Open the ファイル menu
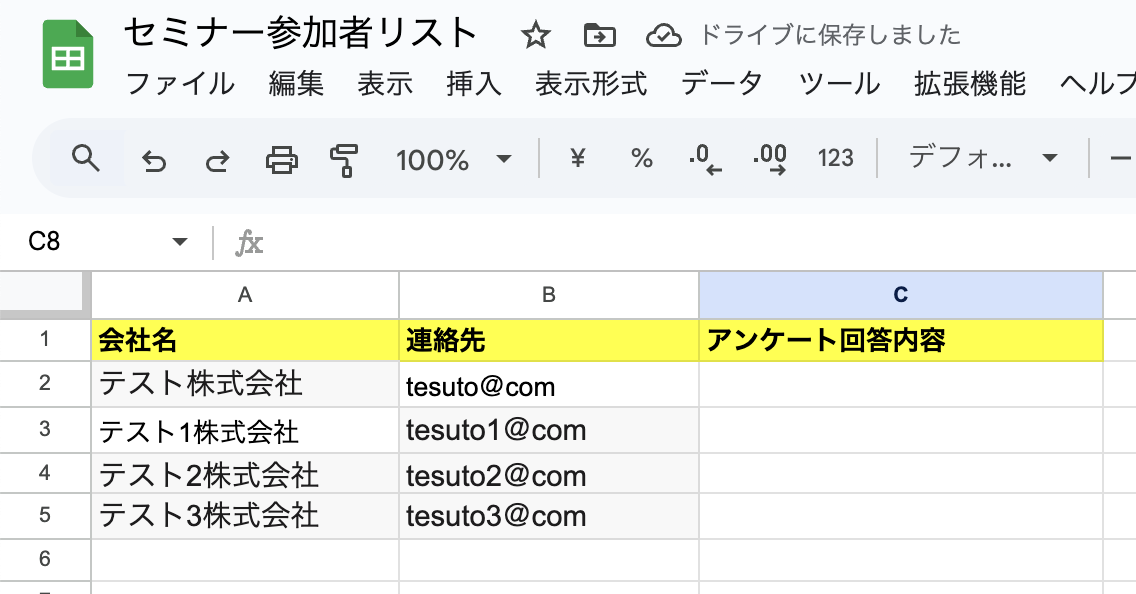 [180, 83]
